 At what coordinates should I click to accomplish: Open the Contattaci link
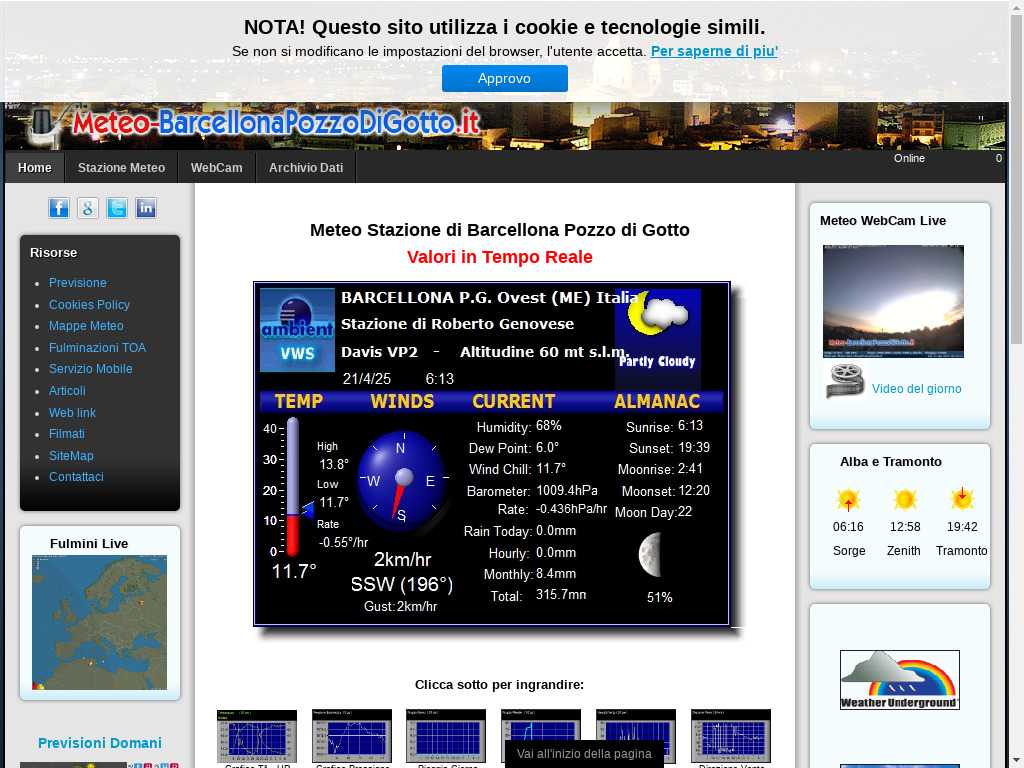(x=76, y=477)
